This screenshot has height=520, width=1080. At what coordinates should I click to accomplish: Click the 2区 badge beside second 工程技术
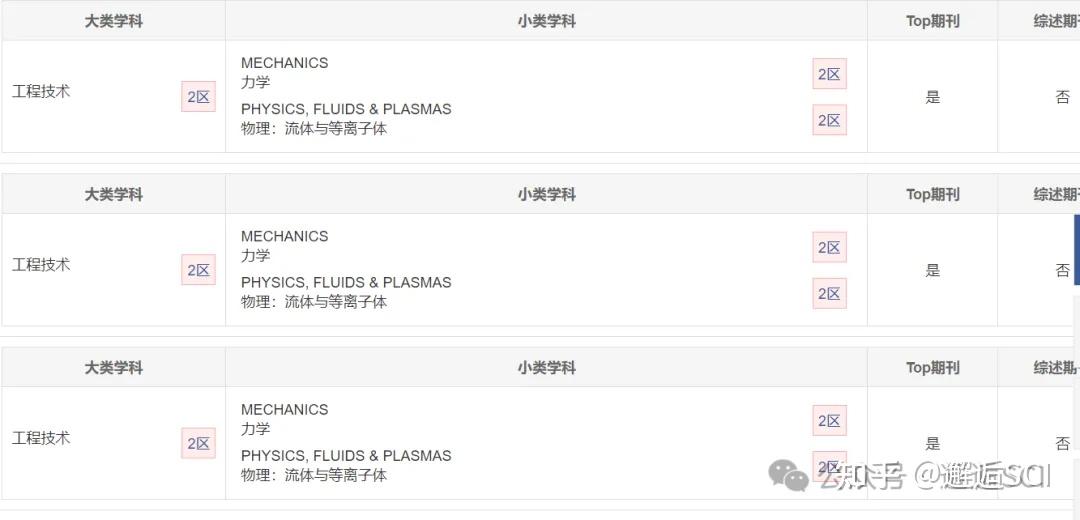tap(198, 270)
